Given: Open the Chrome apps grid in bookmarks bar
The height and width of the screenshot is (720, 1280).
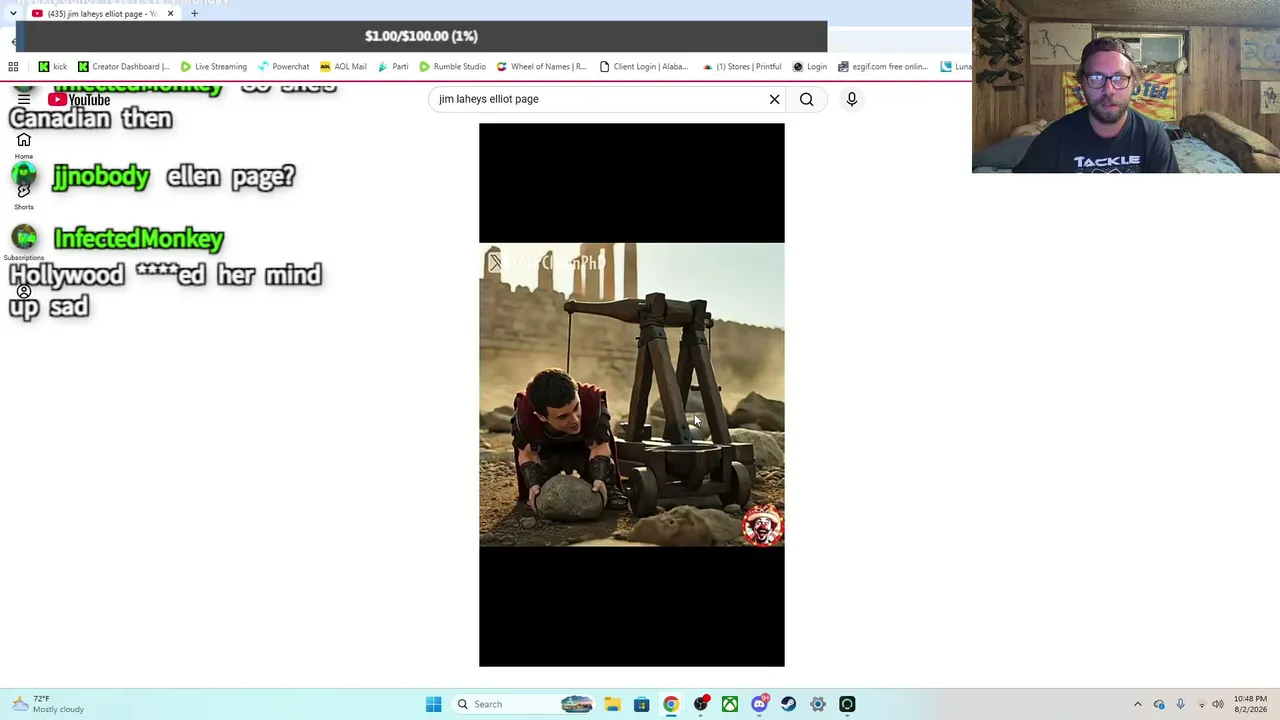Looking at the screenshot, I should click(13, 67).
